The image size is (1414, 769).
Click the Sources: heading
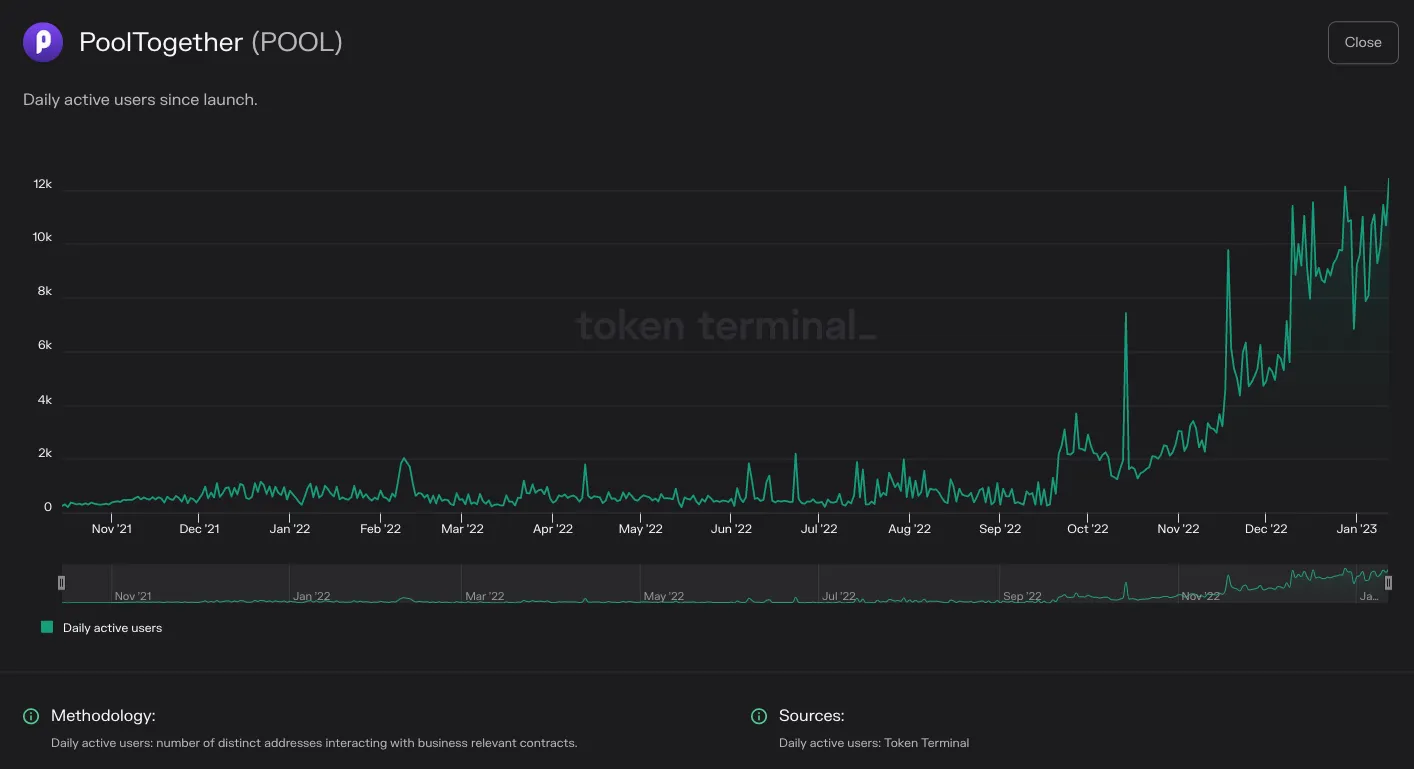812,716
